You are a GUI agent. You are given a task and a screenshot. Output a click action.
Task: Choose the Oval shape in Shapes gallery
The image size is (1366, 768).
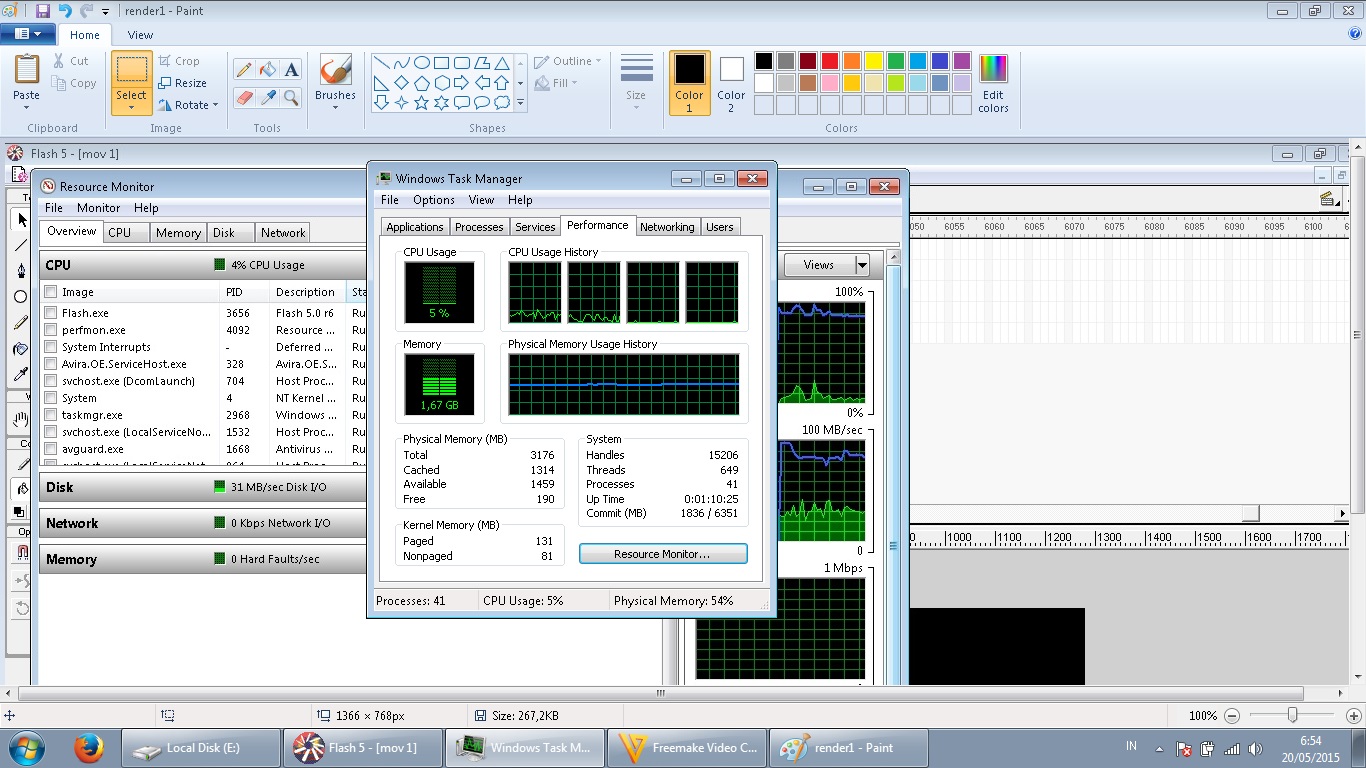[x=422, y=62]
